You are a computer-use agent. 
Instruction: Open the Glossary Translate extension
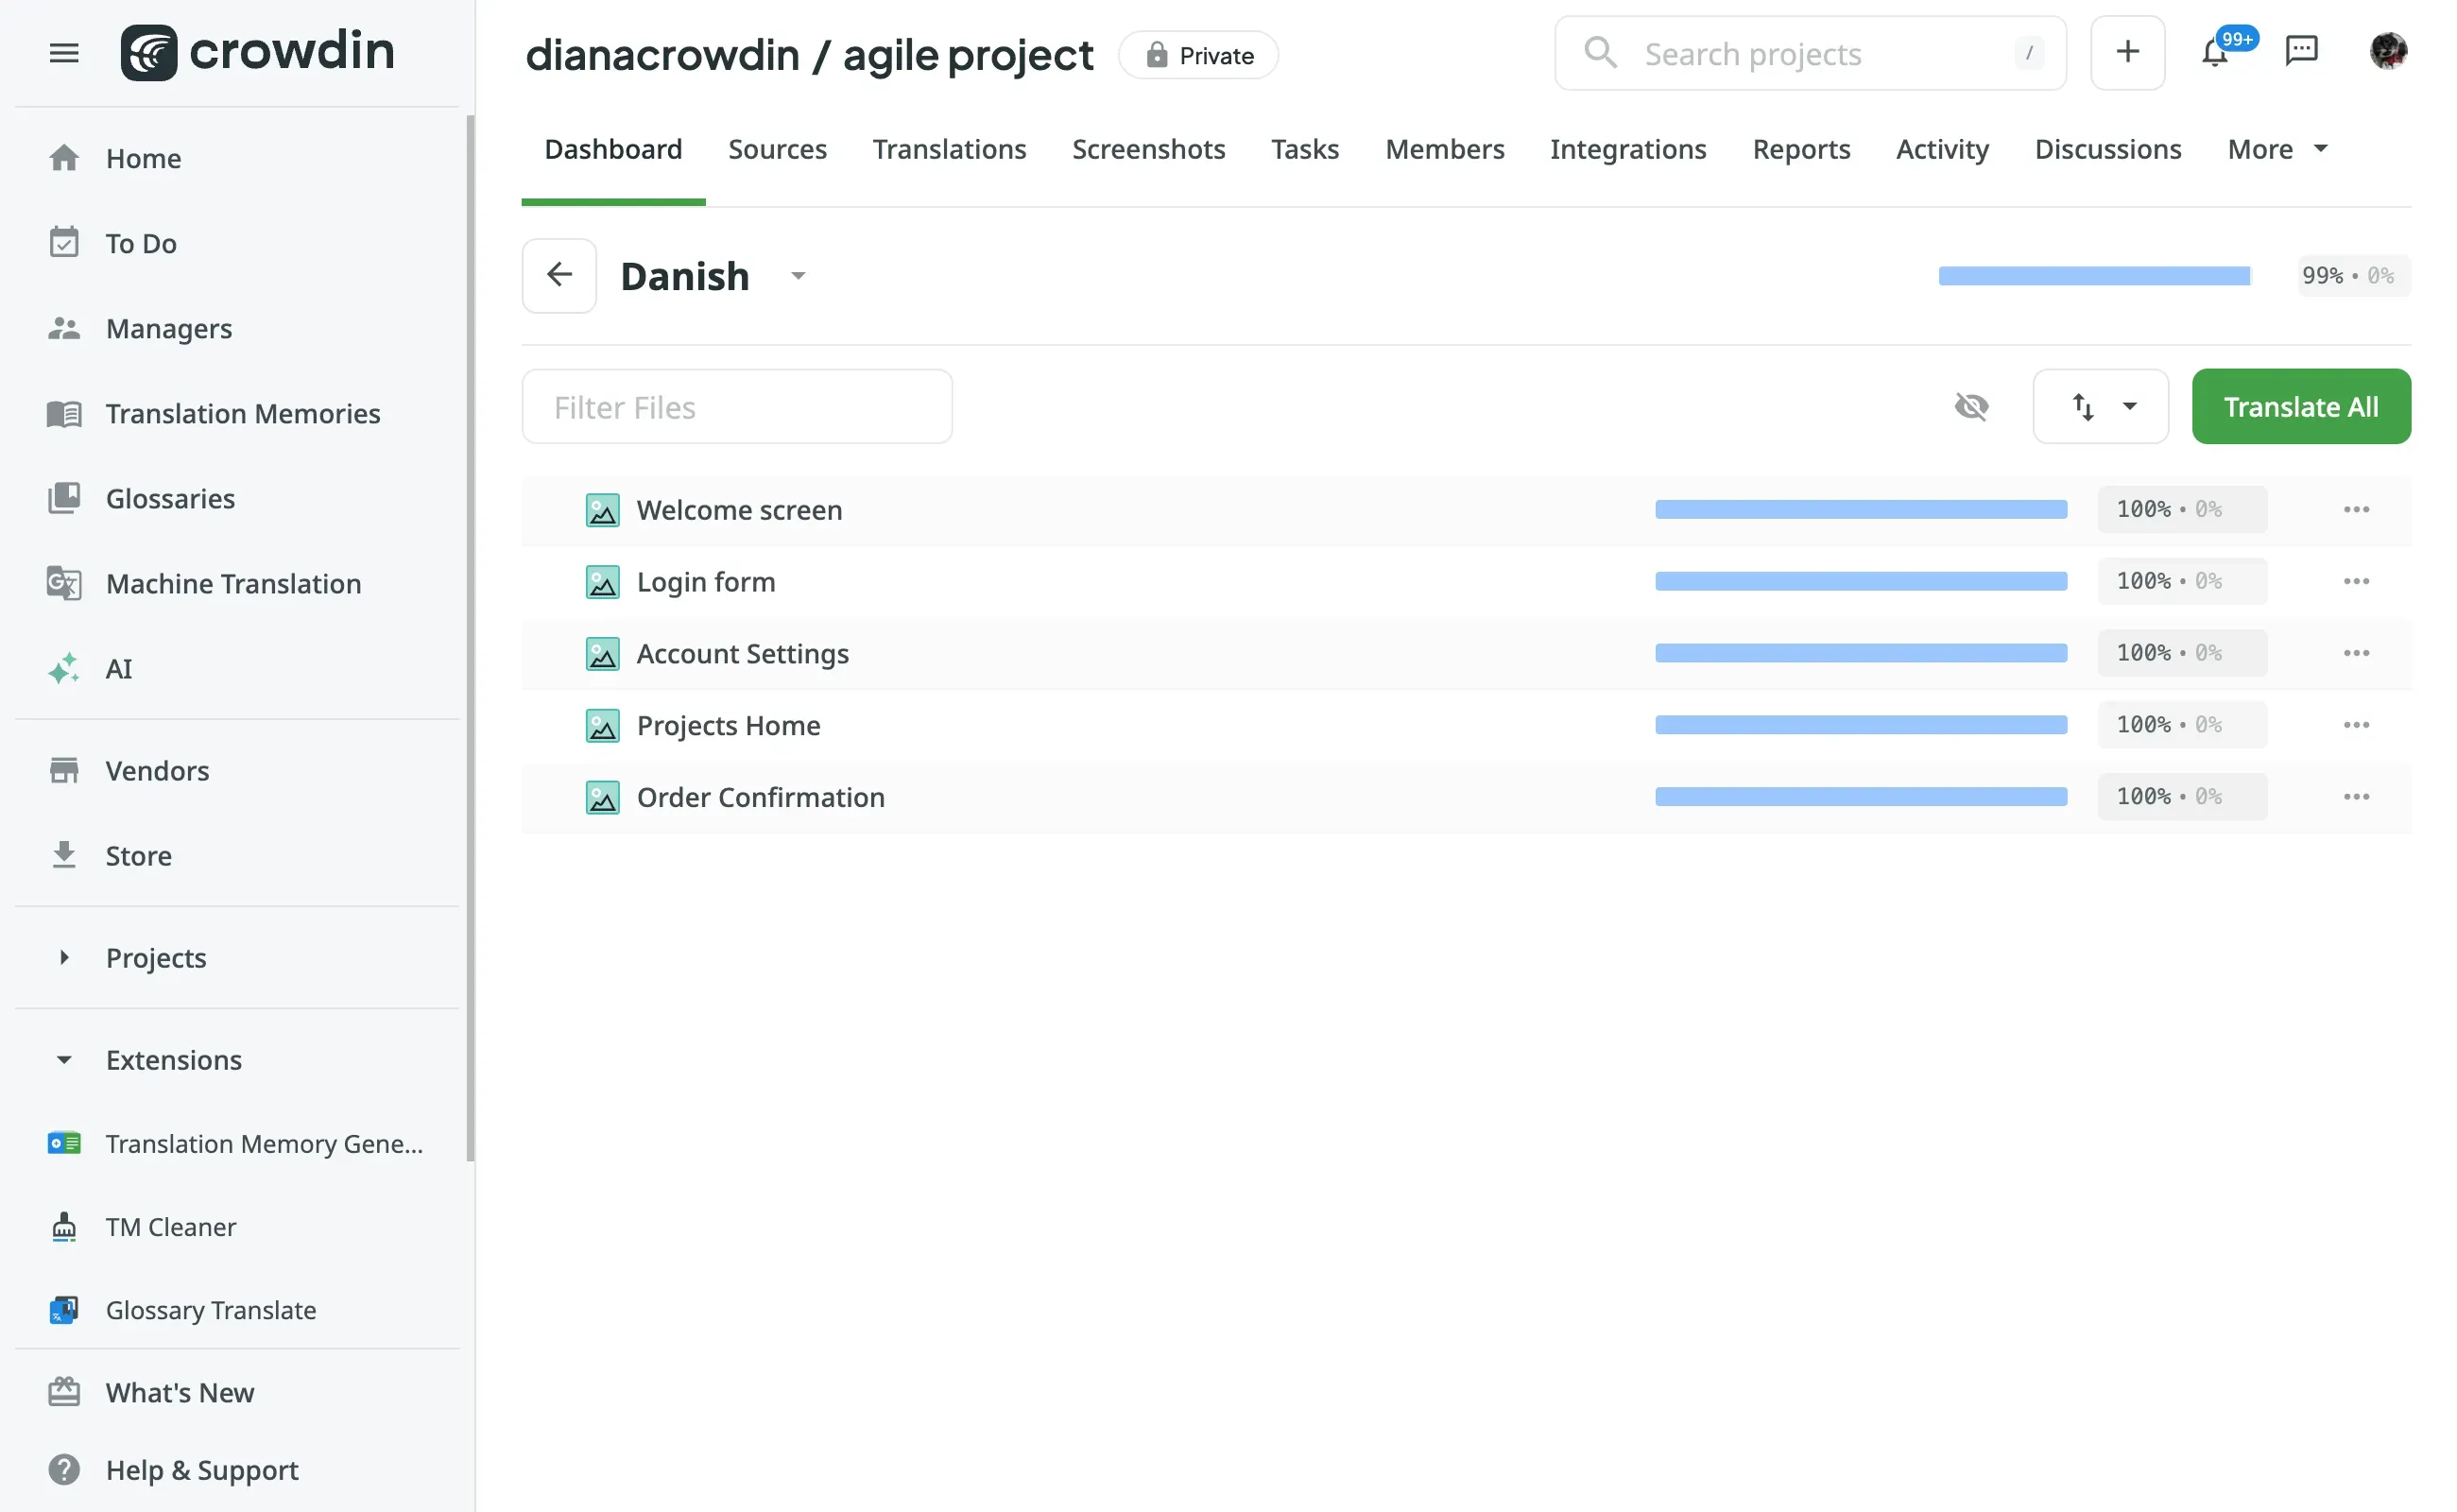click(x=210, y=1309)
